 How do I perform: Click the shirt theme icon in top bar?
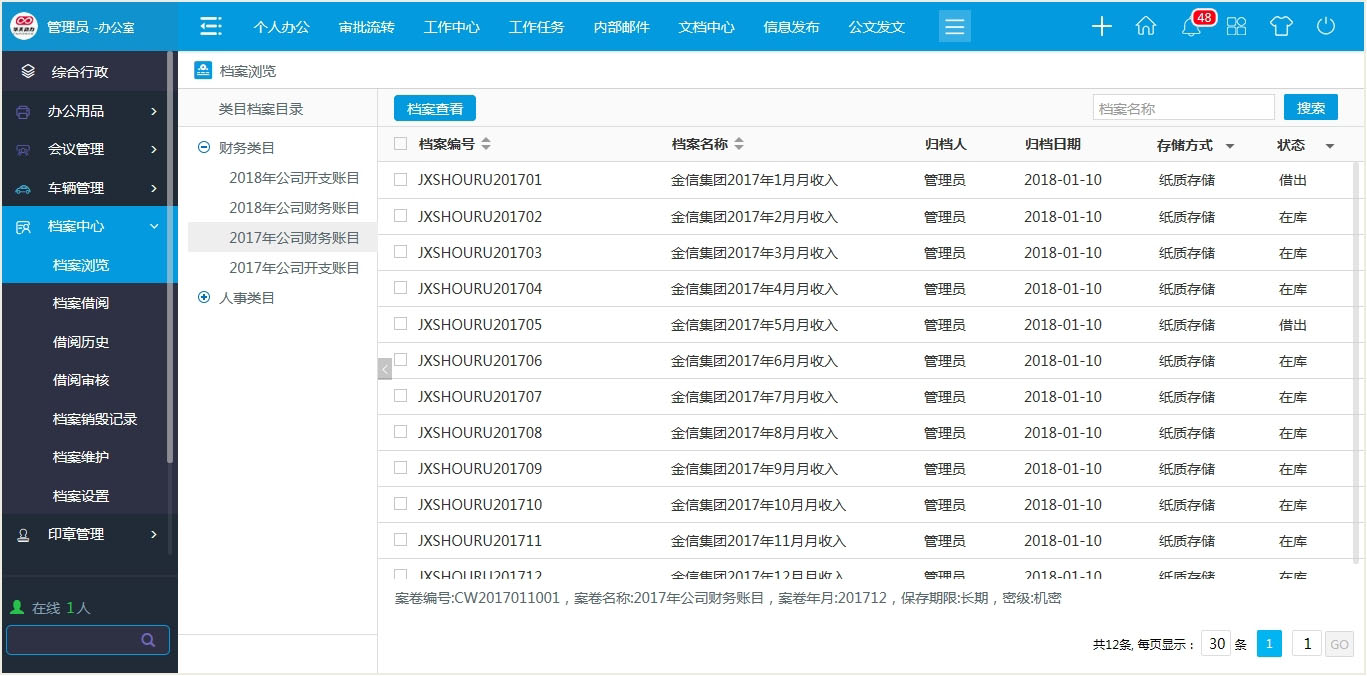tap(1281, 26)
